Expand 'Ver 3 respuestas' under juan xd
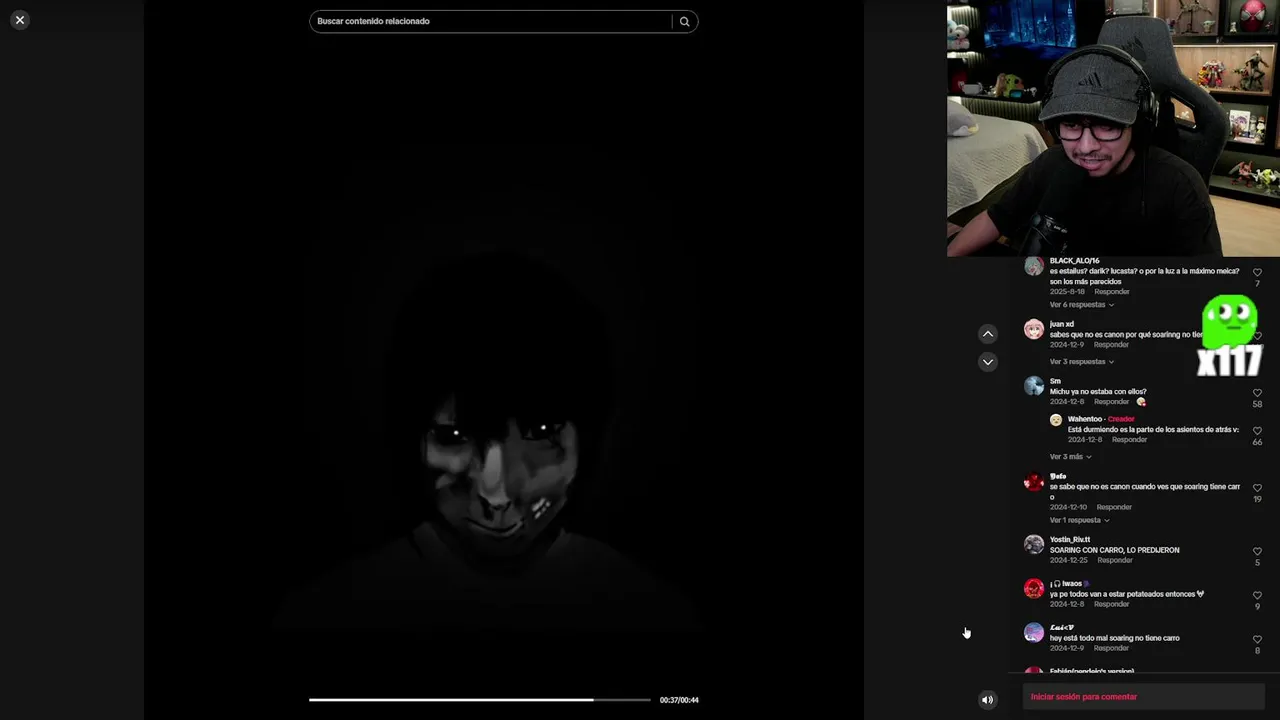 [x=1081, y=362]
